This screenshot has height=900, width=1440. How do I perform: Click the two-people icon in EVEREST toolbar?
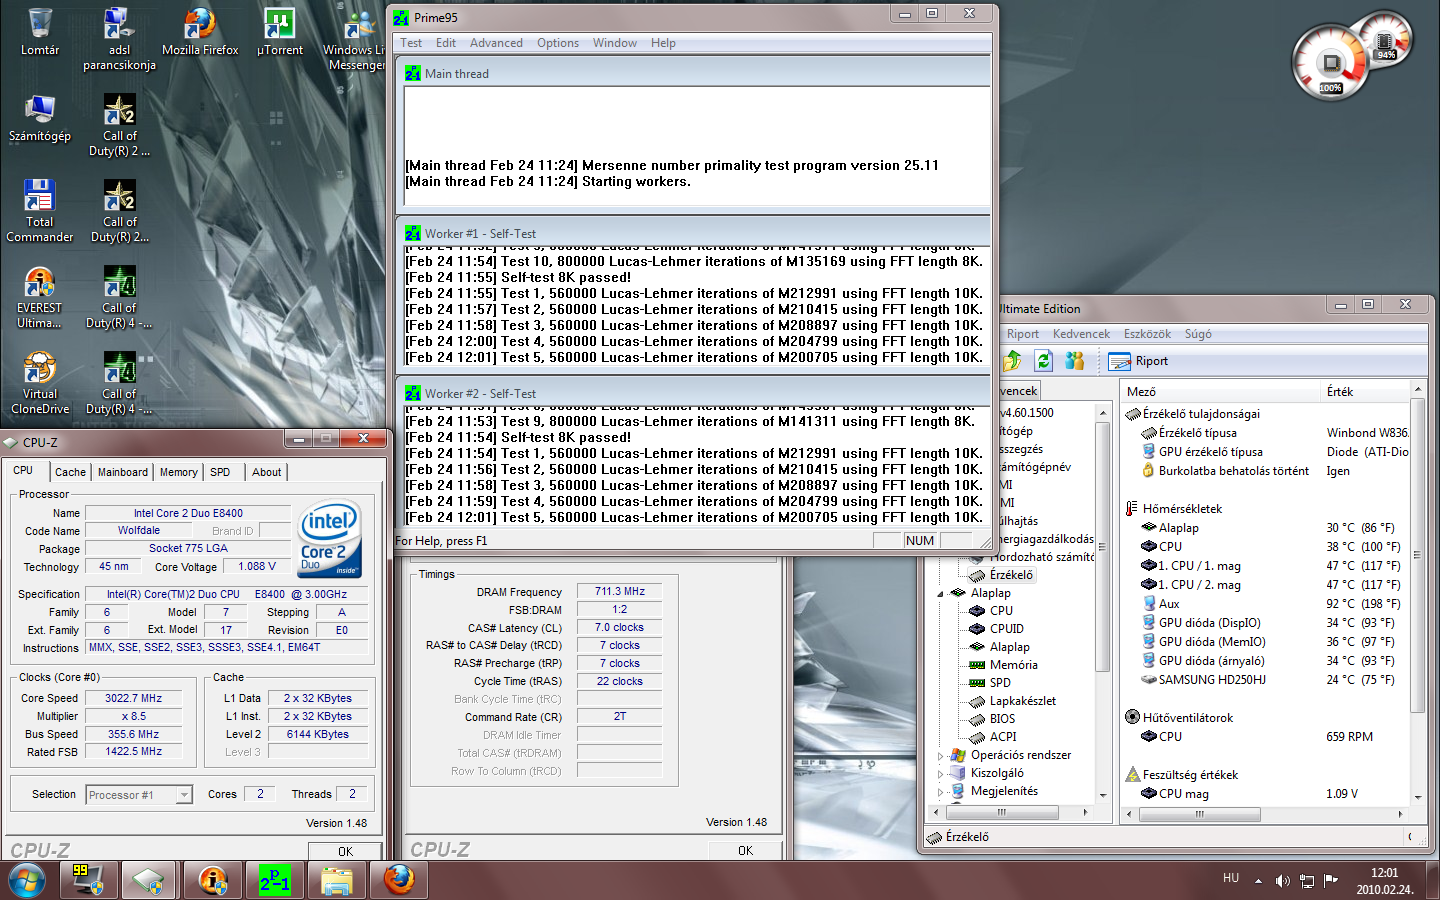point(1073,360)
